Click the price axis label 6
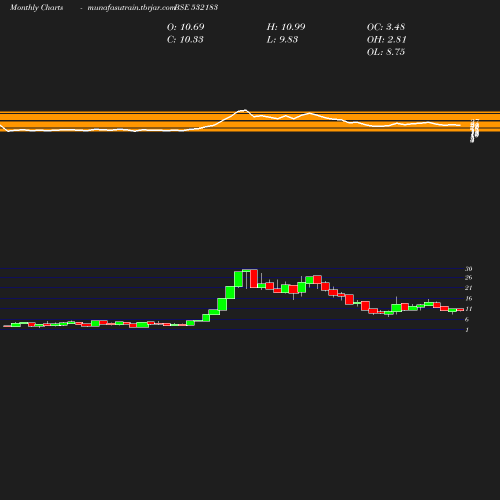Image resolution: width=500 pixels, height=500 pixels. (467, 319)
